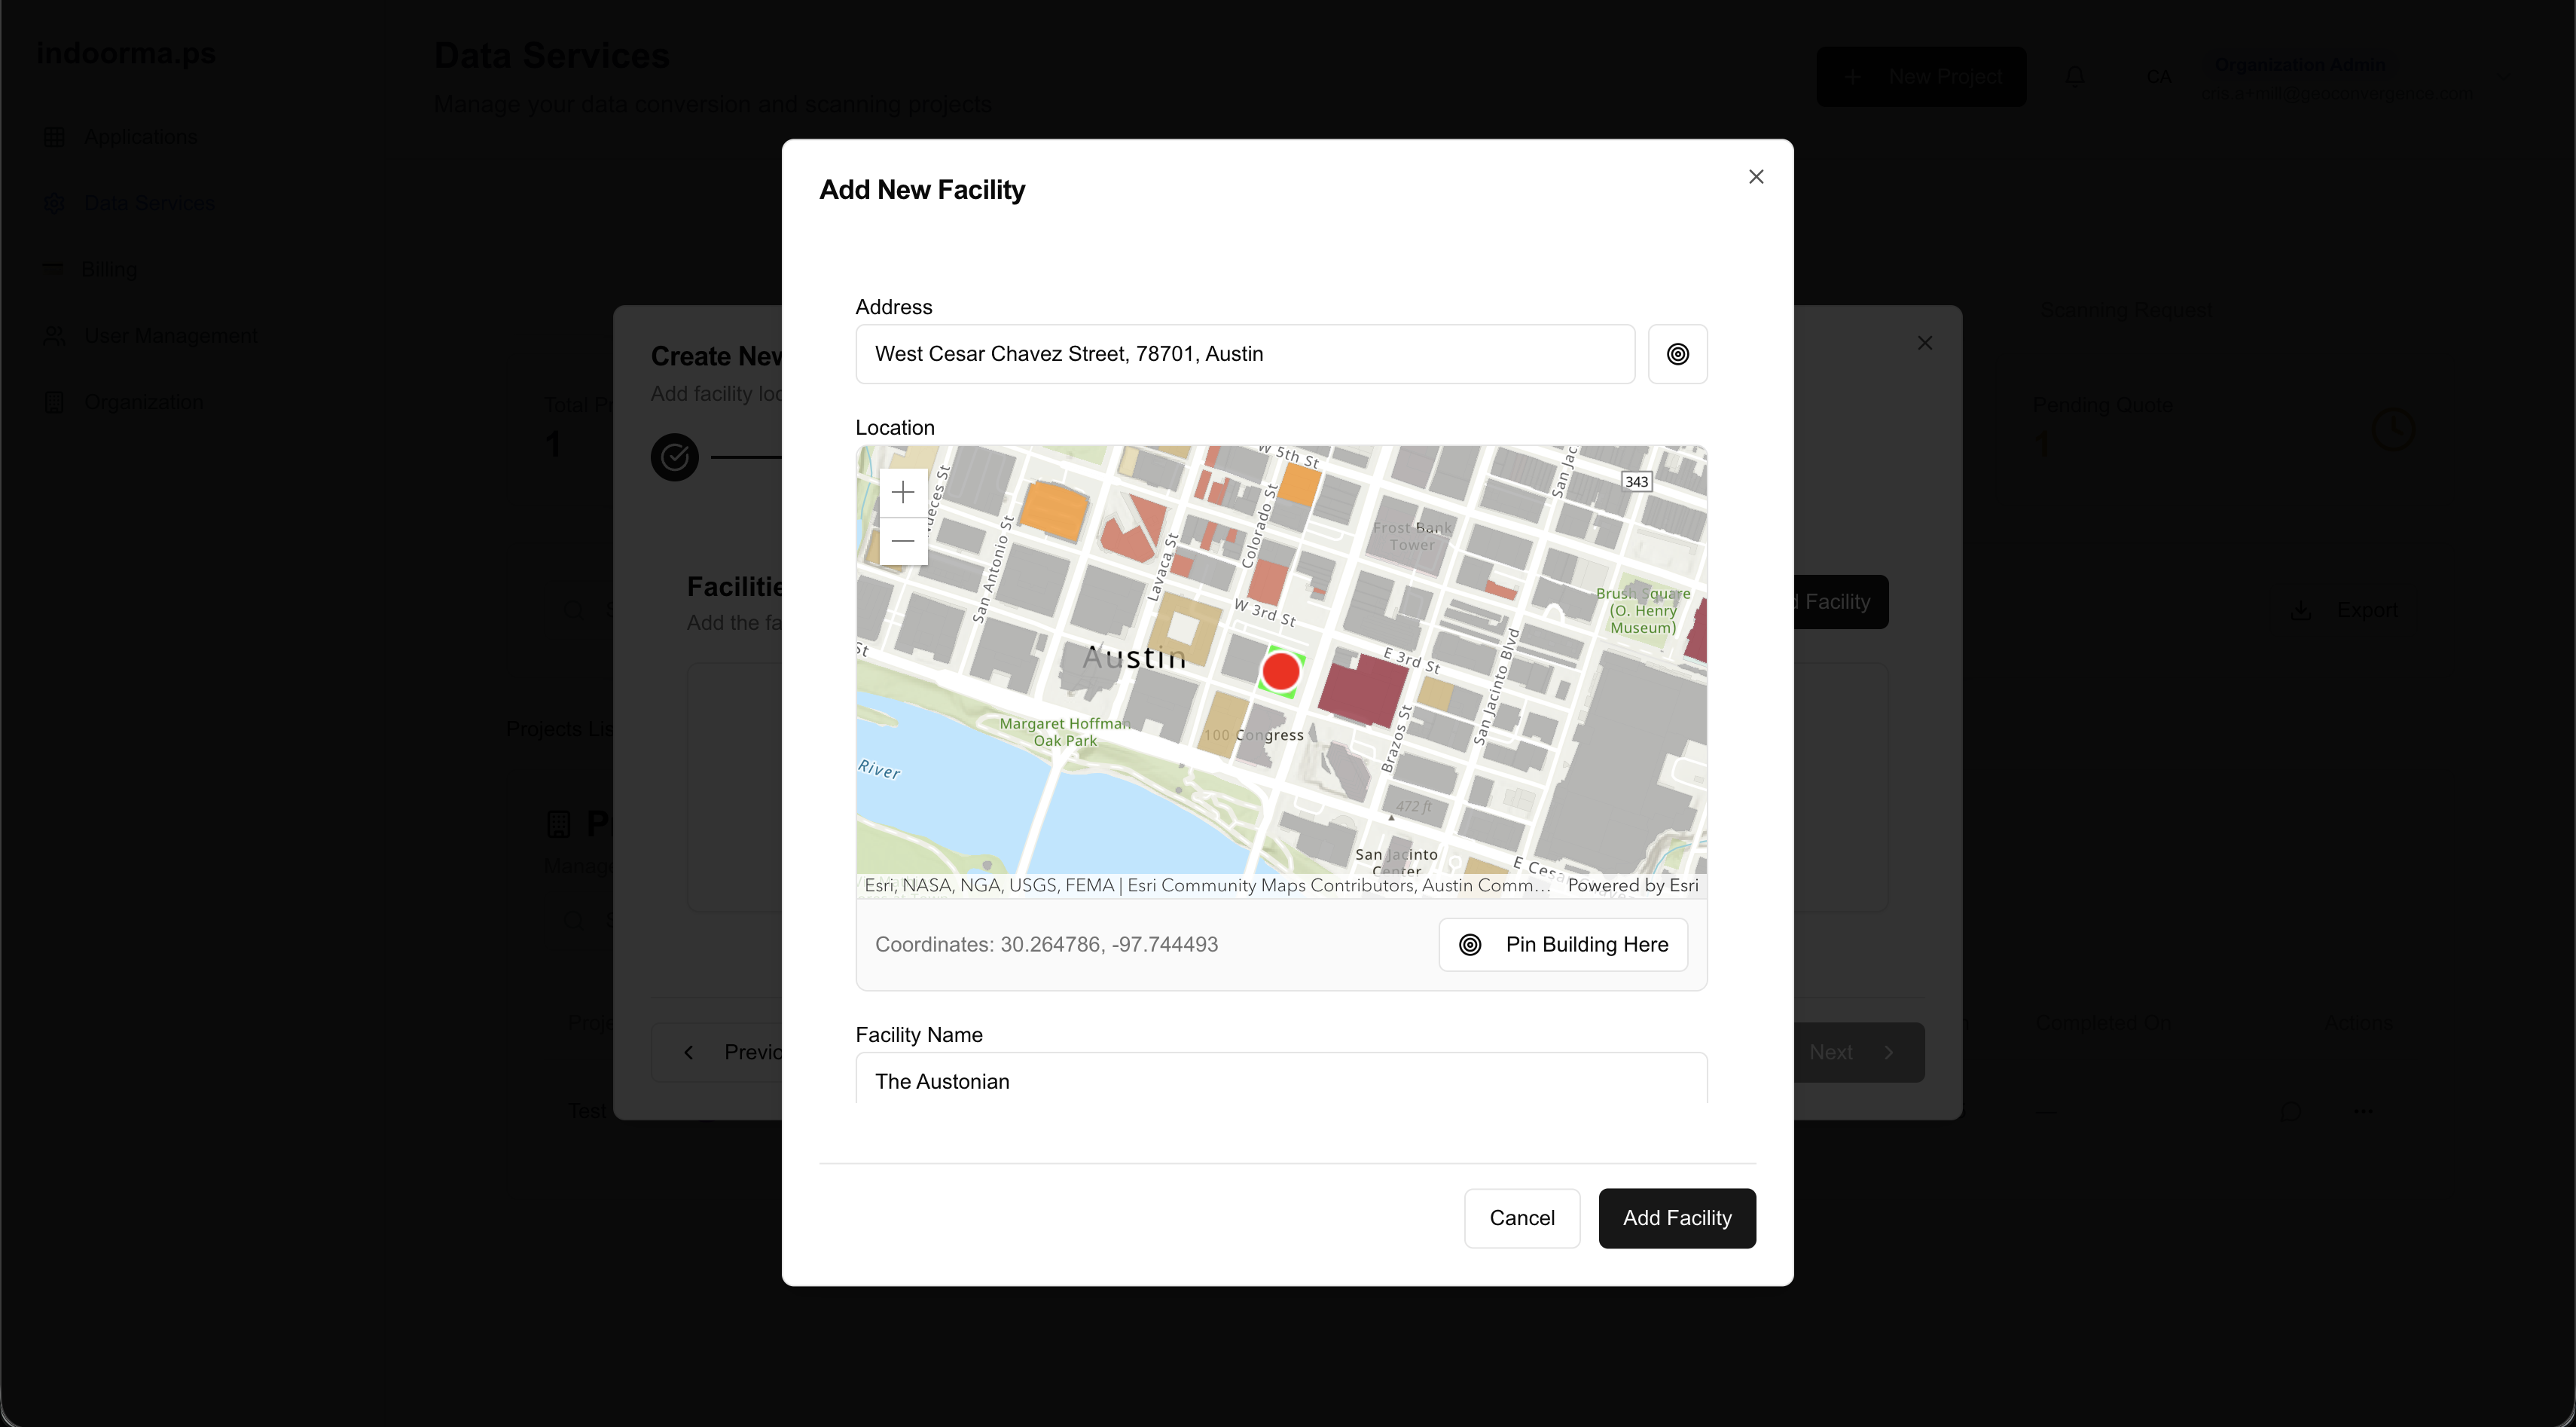Focus the Address input field
Image resolution: width=2576 pixels, height=1427 pixels.
[1245, 354]
